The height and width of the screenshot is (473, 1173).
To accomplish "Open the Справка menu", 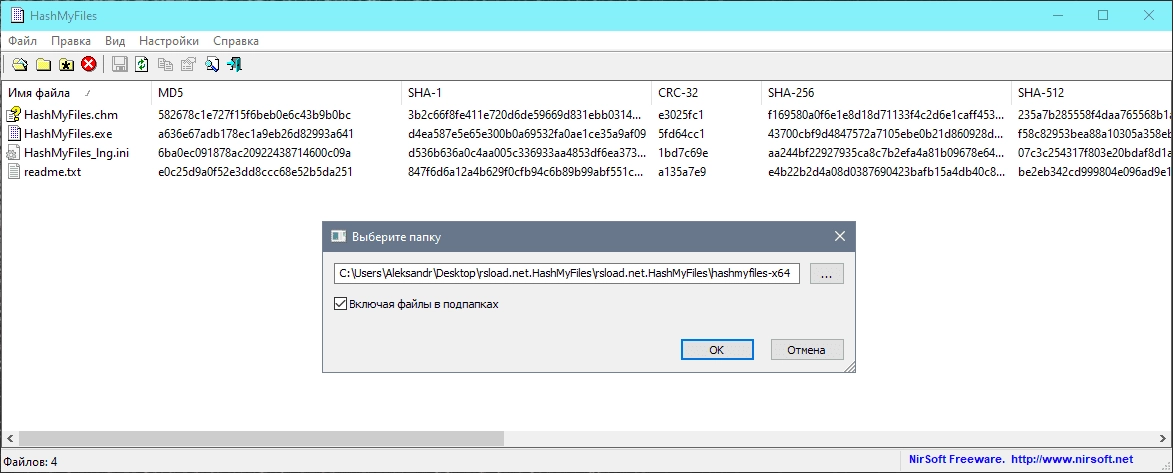I will [236, 41].
